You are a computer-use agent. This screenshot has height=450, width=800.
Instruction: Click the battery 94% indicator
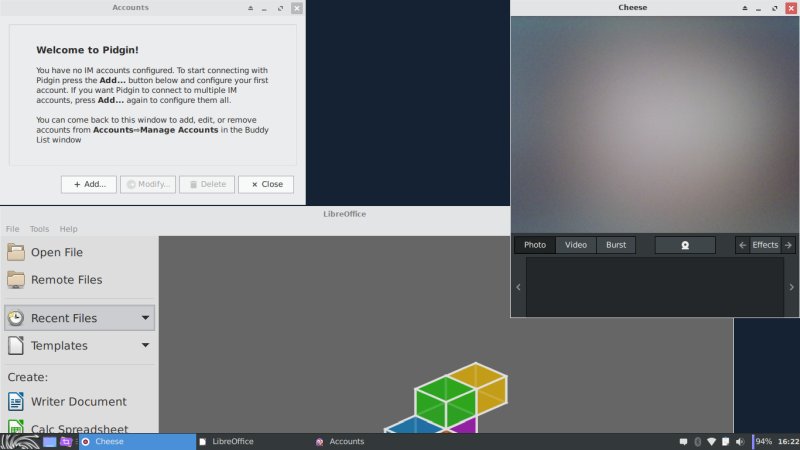[762, 442]
